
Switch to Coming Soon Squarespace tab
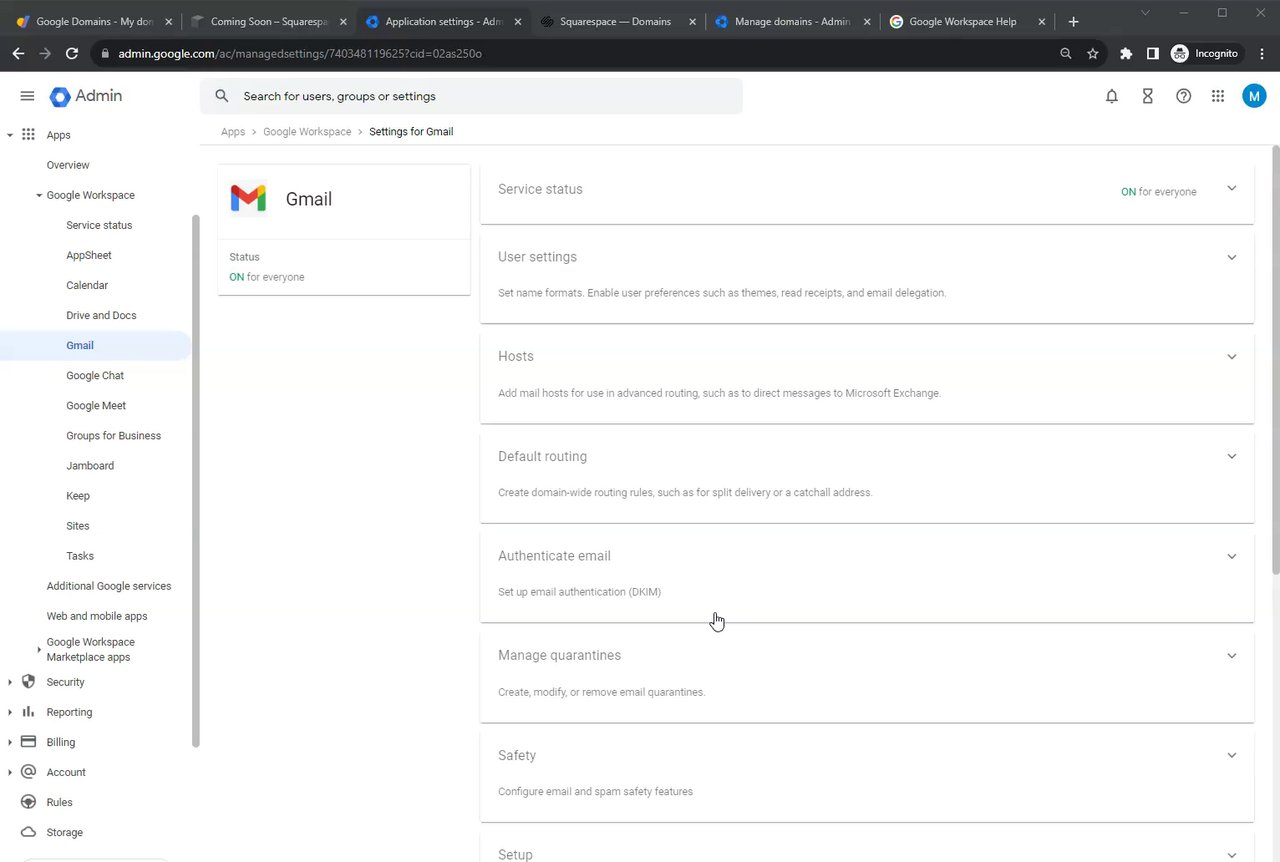(269, 21)
